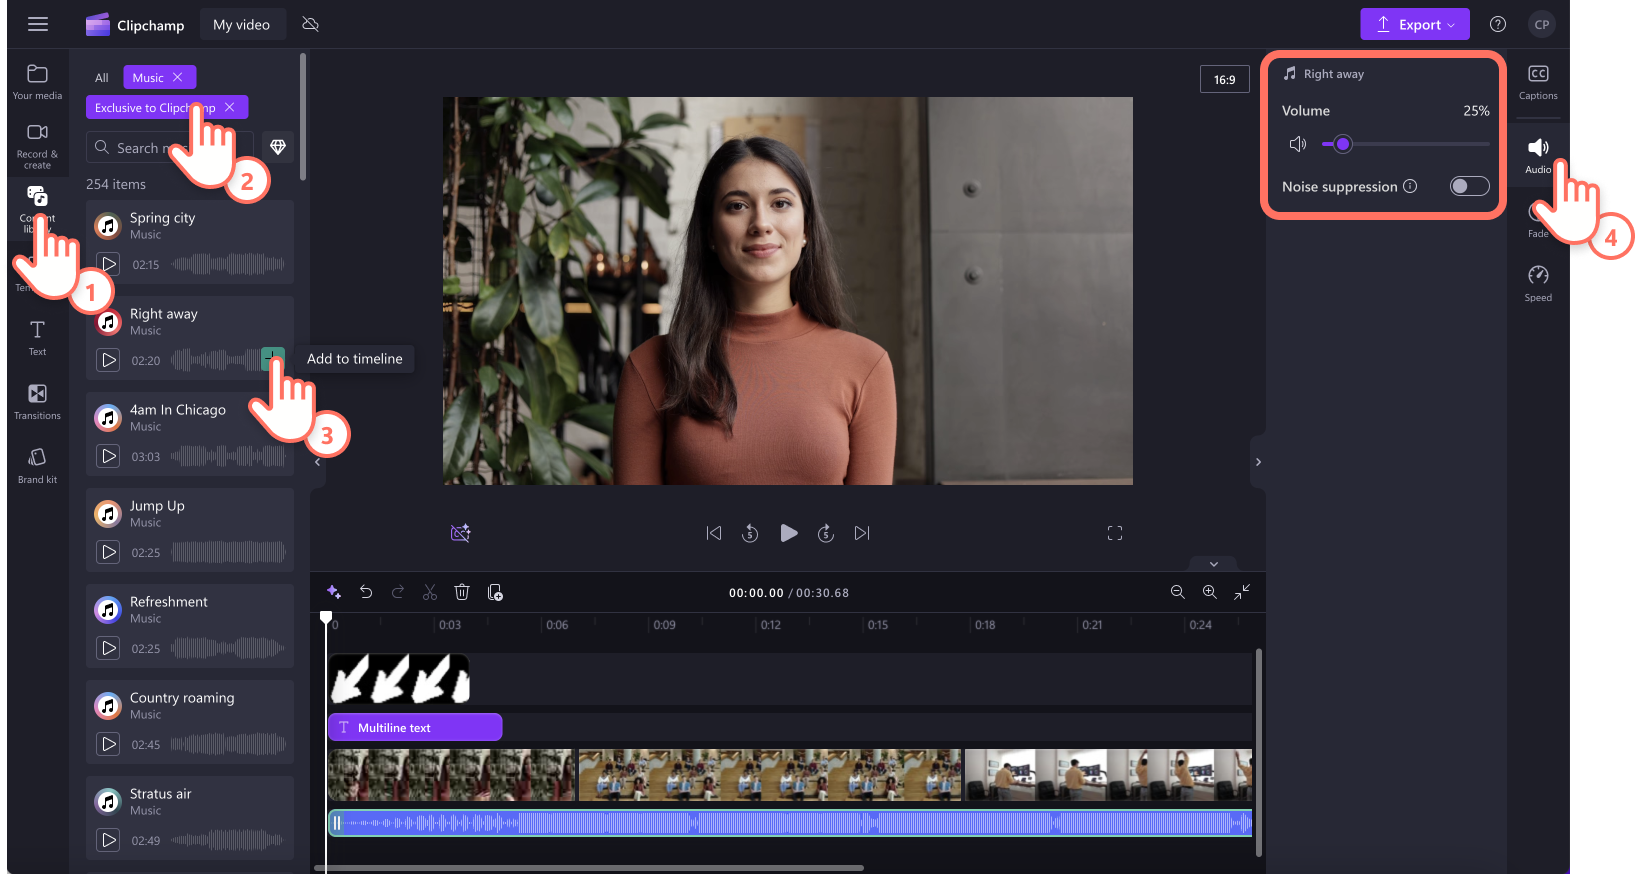Click the camera-off edit icon below preview
This screenshot has width=1635, height=874.
(460, 533)
